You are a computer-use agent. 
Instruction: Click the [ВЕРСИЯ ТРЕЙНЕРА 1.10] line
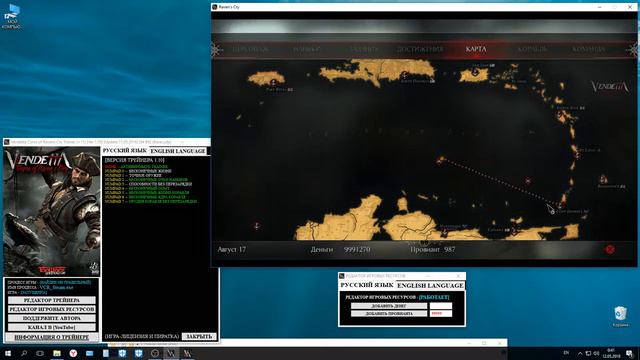click(134, 160)
